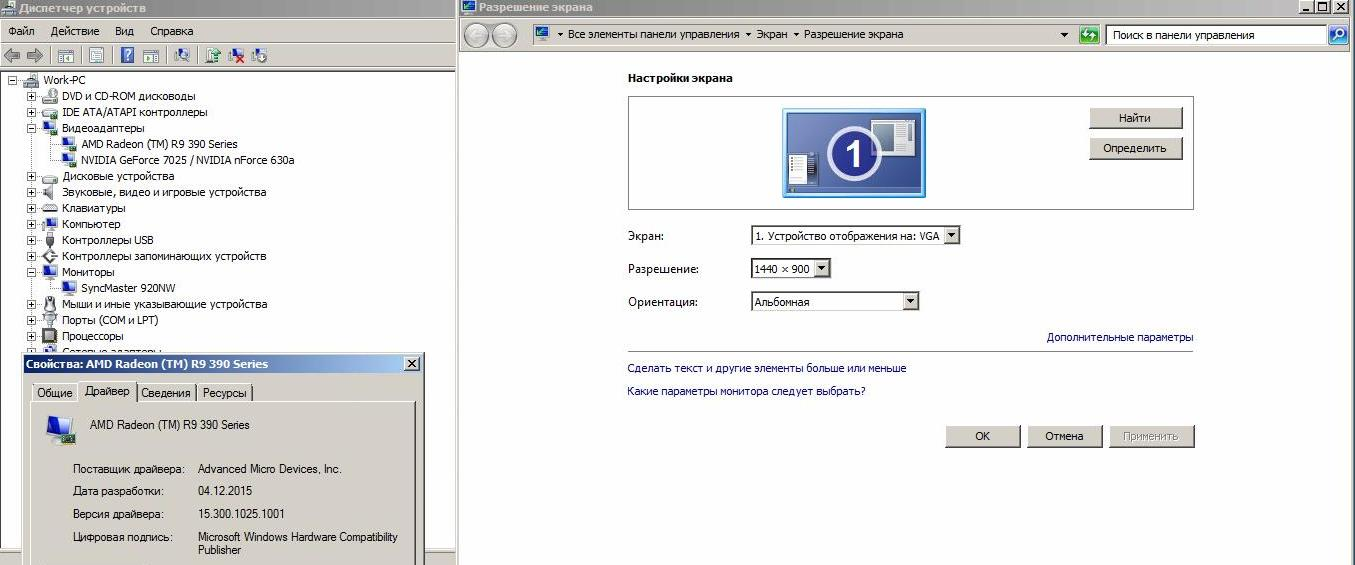This screenshot has width=1355, height=565.
Task: Open the Действие menu
Action: pos(75,31)
